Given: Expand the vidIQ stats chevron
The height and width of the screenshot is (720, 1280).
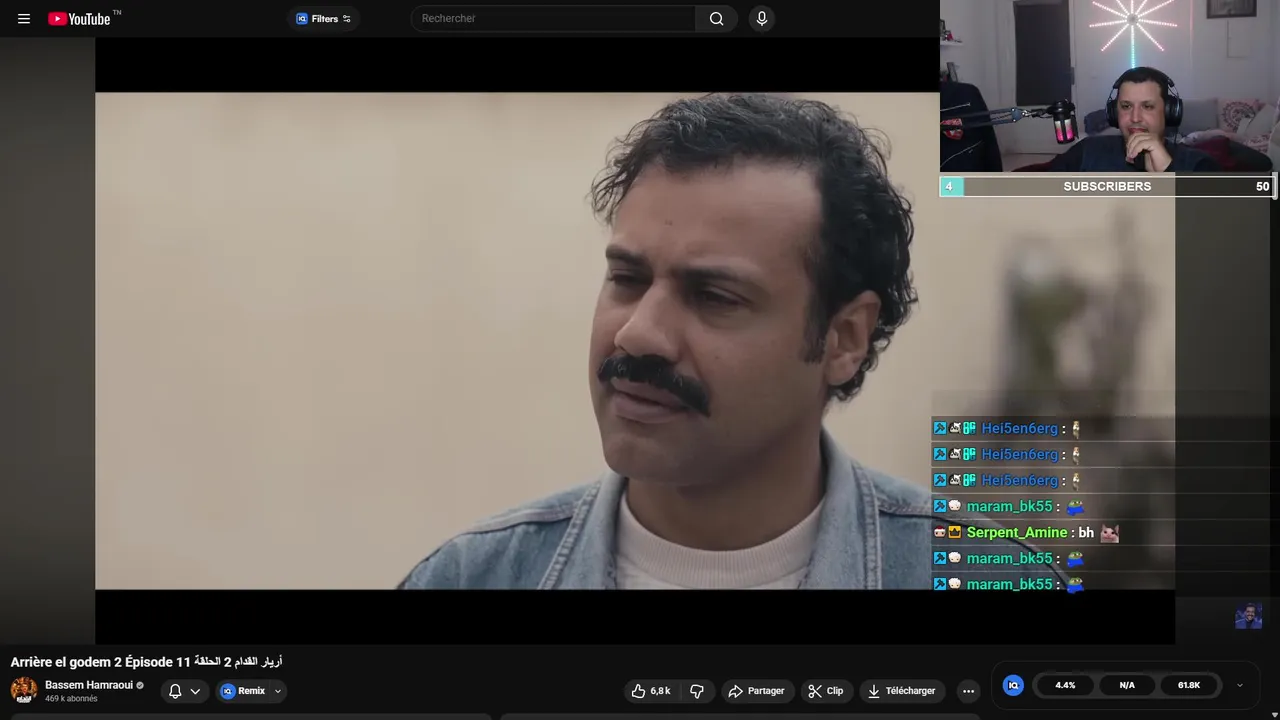Looking at the screenshot, I should (1240, 685).
